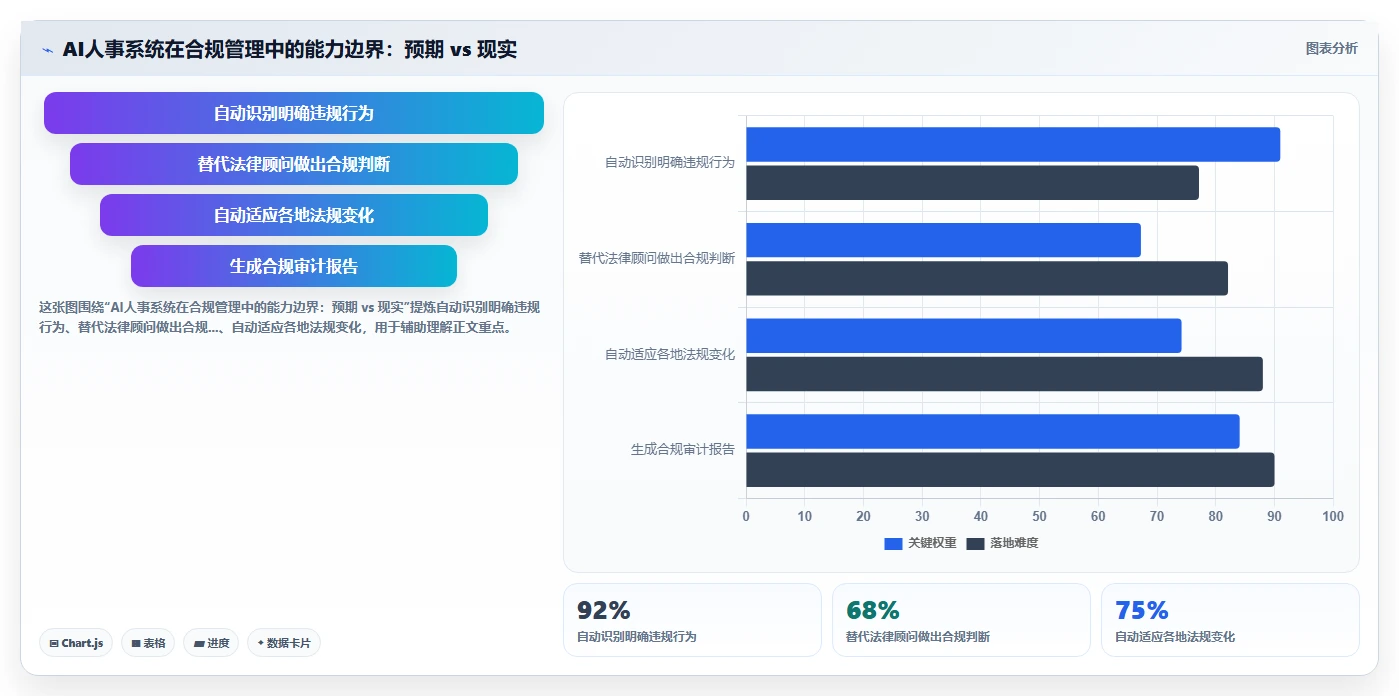1399x696 pixels.
Task: Select funnel stage 自动识别明确违规行为
Action: tap(294, 113)
